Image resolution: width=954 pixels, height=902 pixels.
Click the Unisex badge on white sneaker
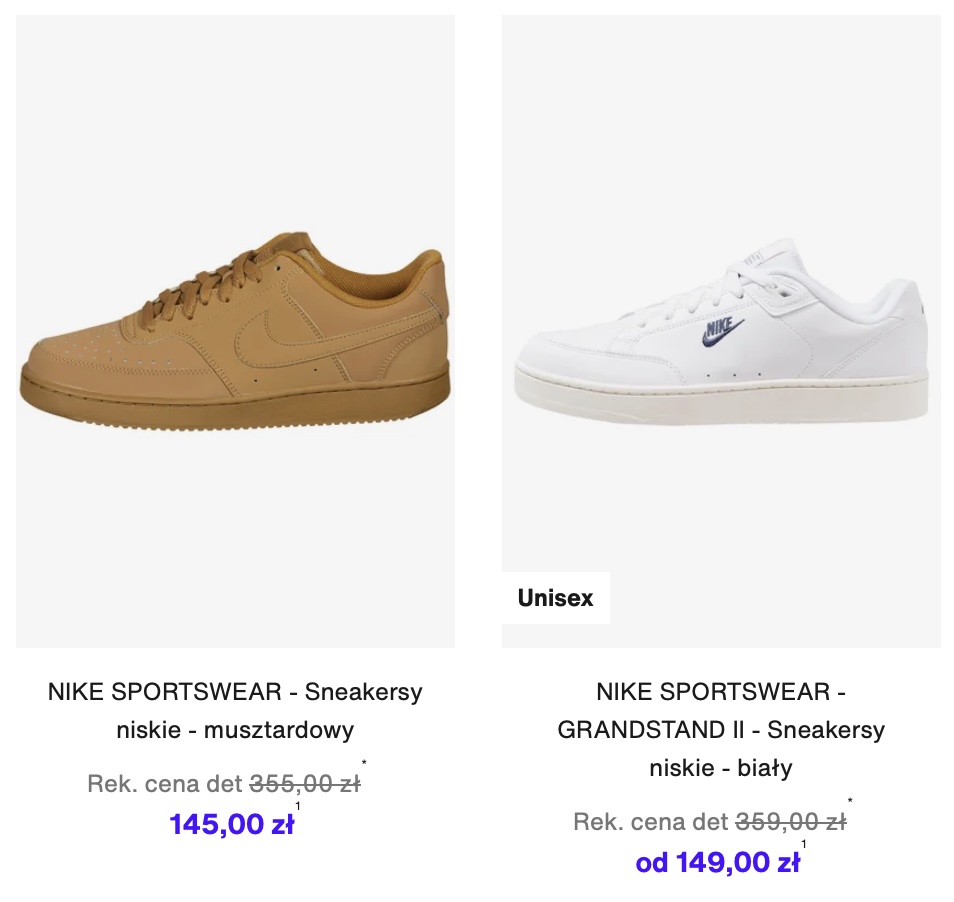pyautogui.click(x=555, y=598)
